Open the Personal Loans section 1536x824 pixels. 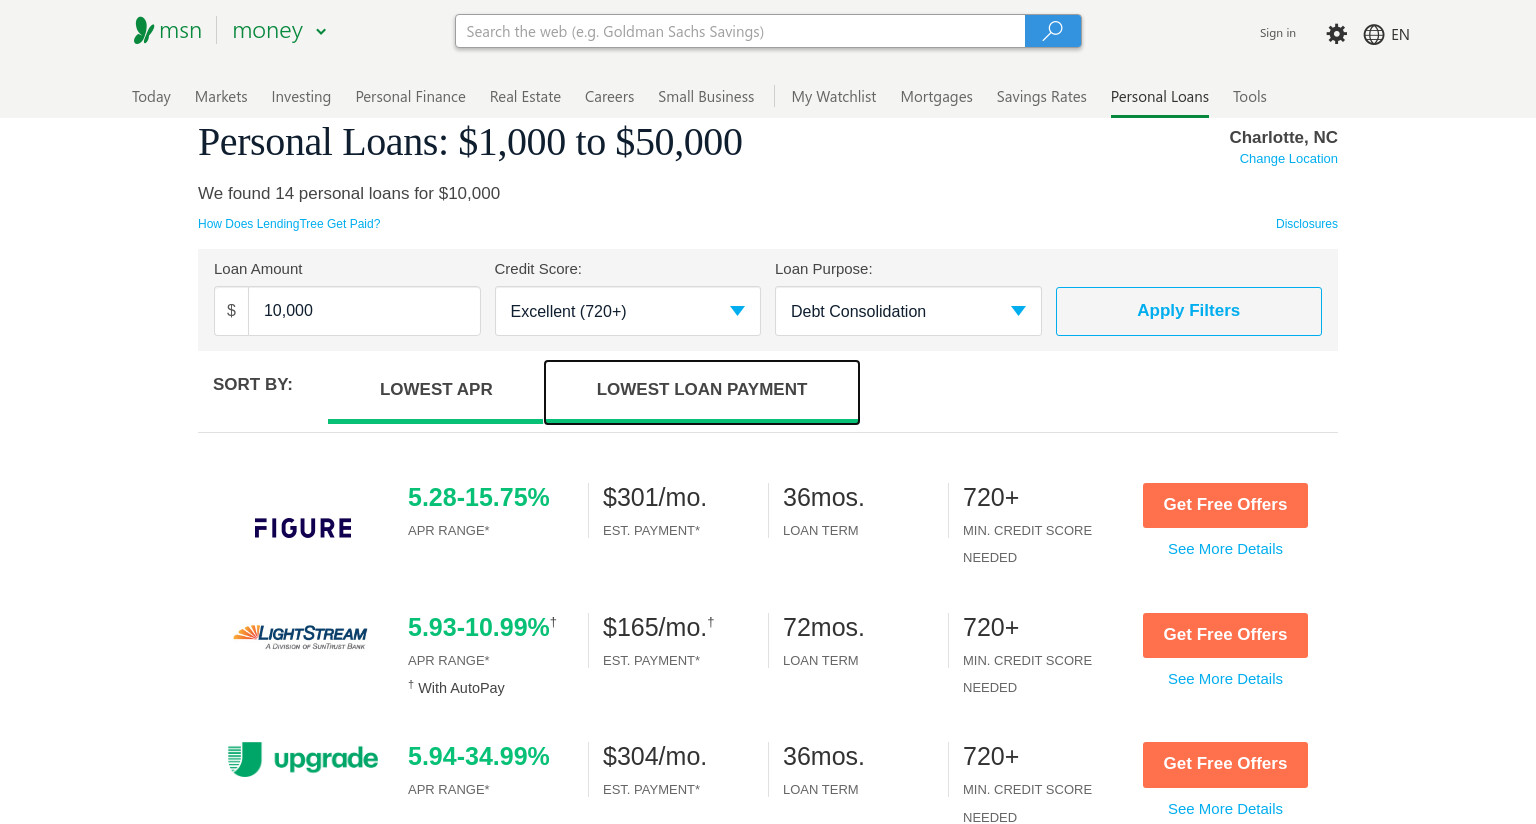pos(1159,97)
